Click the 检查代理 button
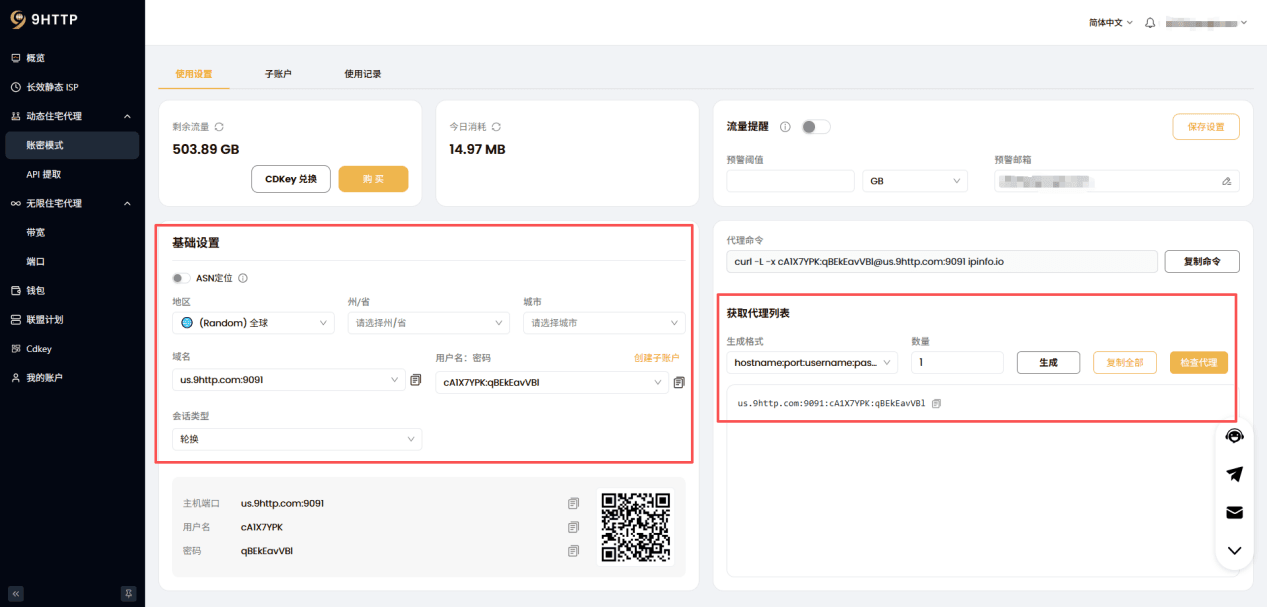 coord(1199,362)
